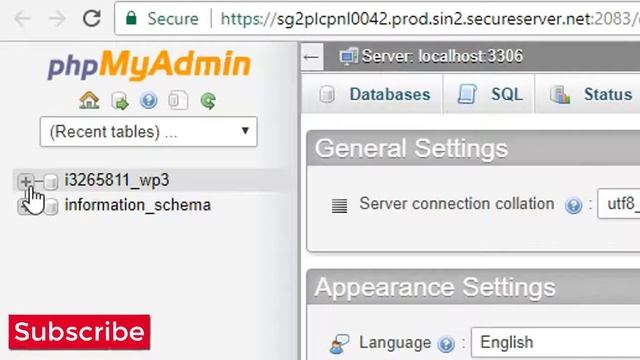This screenshot has height=360, width=640.
Task: Click the Server localhost:3306 breadcrumb
Action: coord(442,56)
